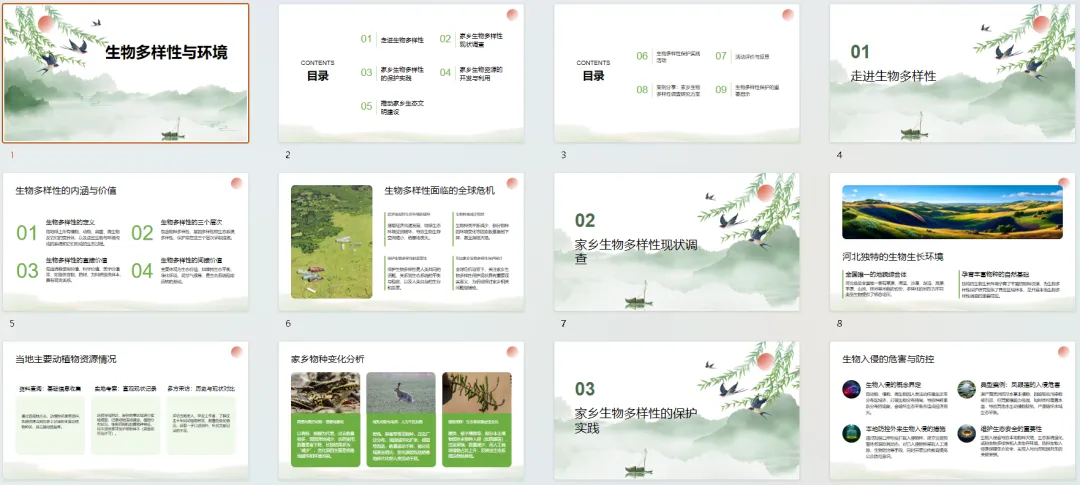Select contents slide listing items 06 to 09
1080x485 pixels.
[676, 73]
